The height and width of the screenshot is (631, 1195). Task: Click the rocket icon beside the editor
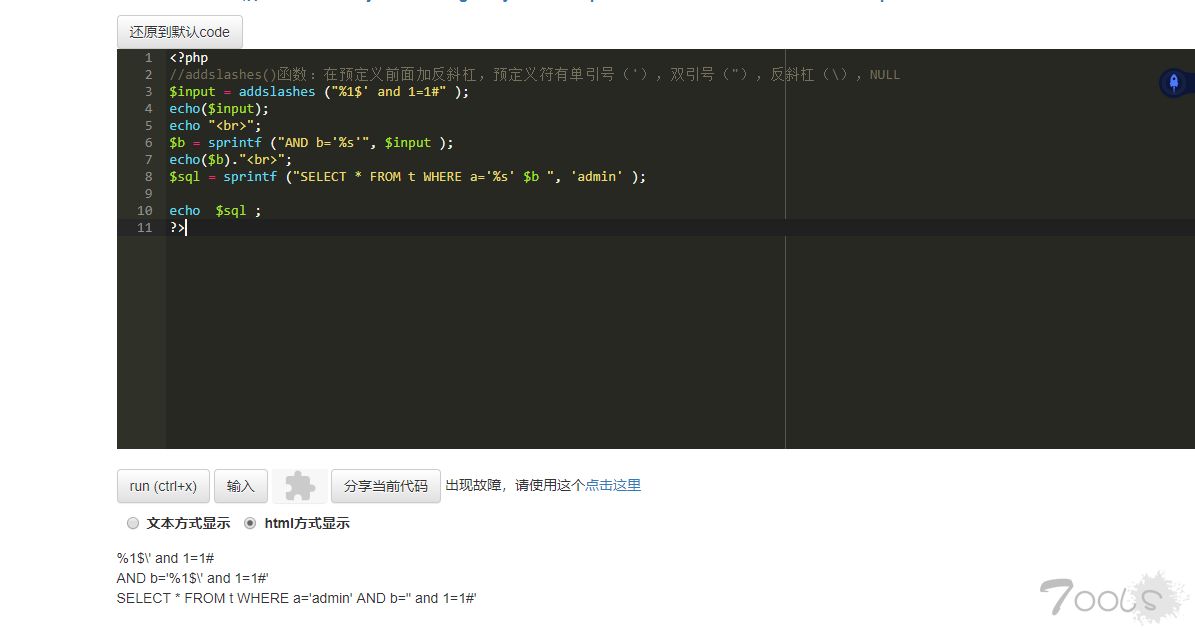(x=1174, y=82)
